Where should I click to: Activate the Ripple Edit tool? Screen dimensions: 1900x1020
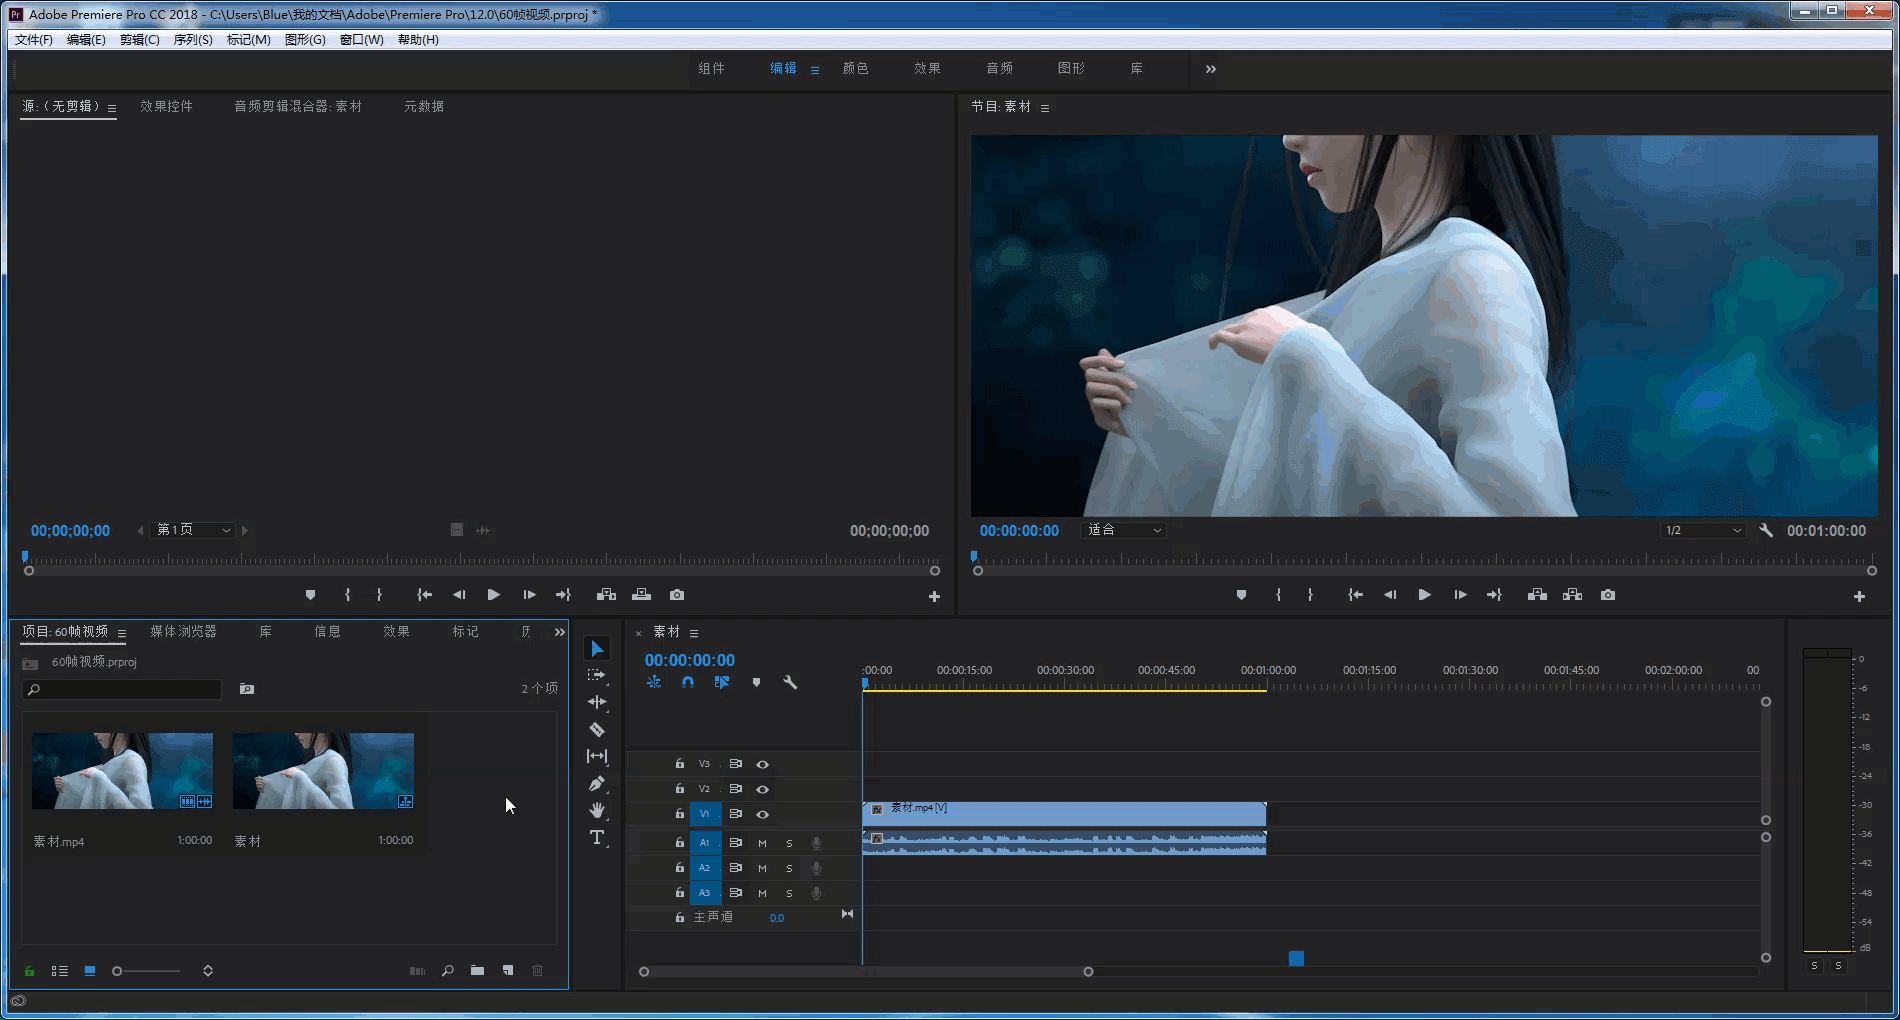597,702
